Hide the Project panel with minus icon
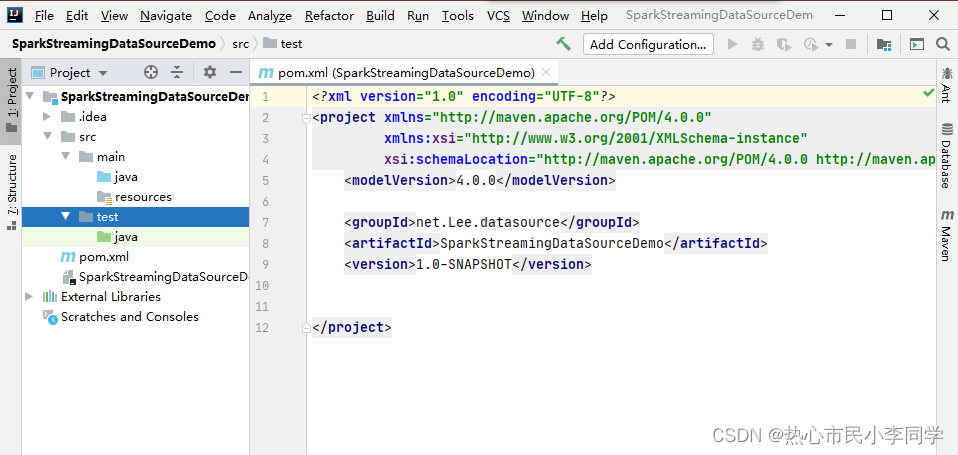This screenshot has height=455, width=958. (x=236, y=73)
